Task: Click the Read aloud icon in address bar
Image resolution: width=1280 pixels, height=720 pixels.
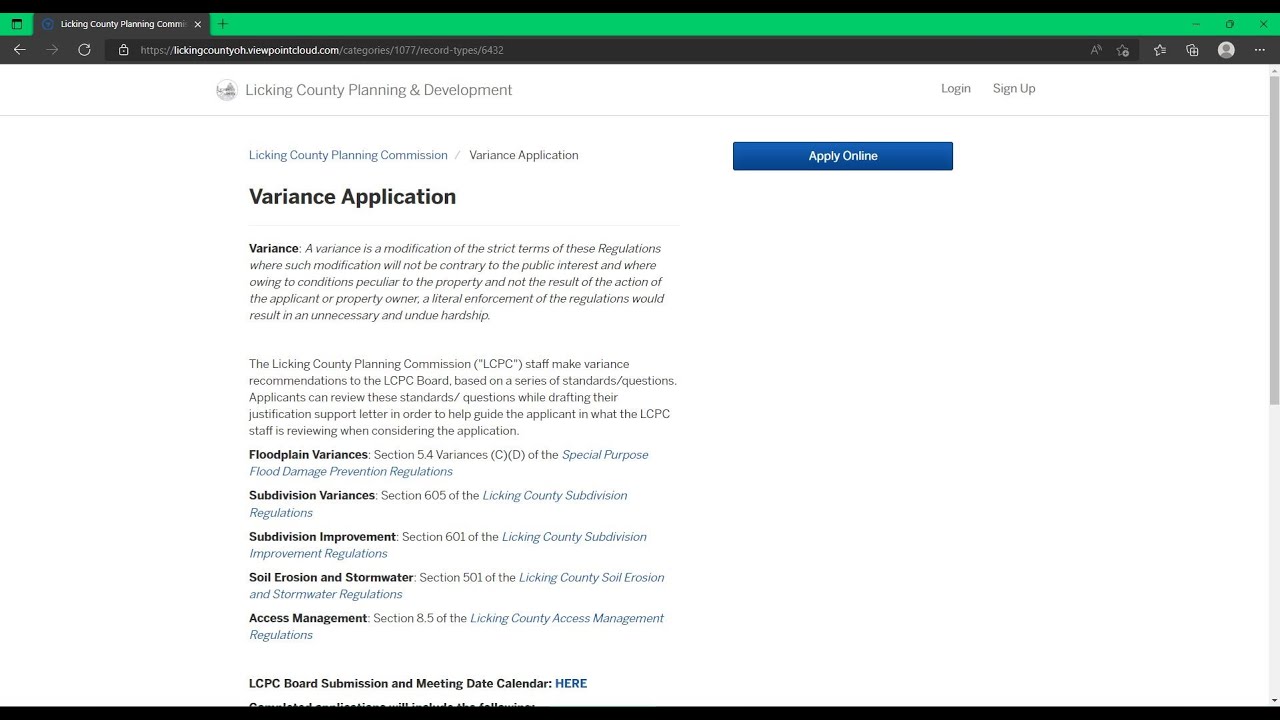Action: [x=1096, y=50]
